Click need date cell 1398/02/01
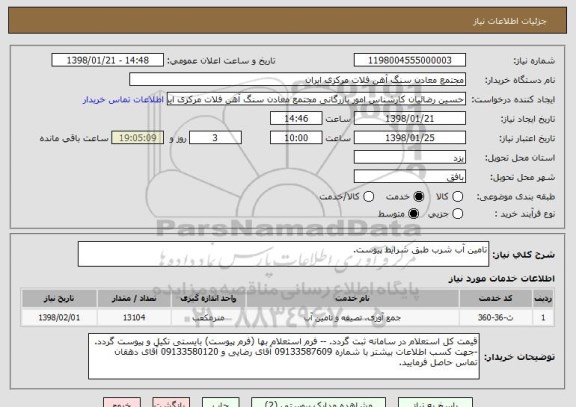 tap(59, 317)
